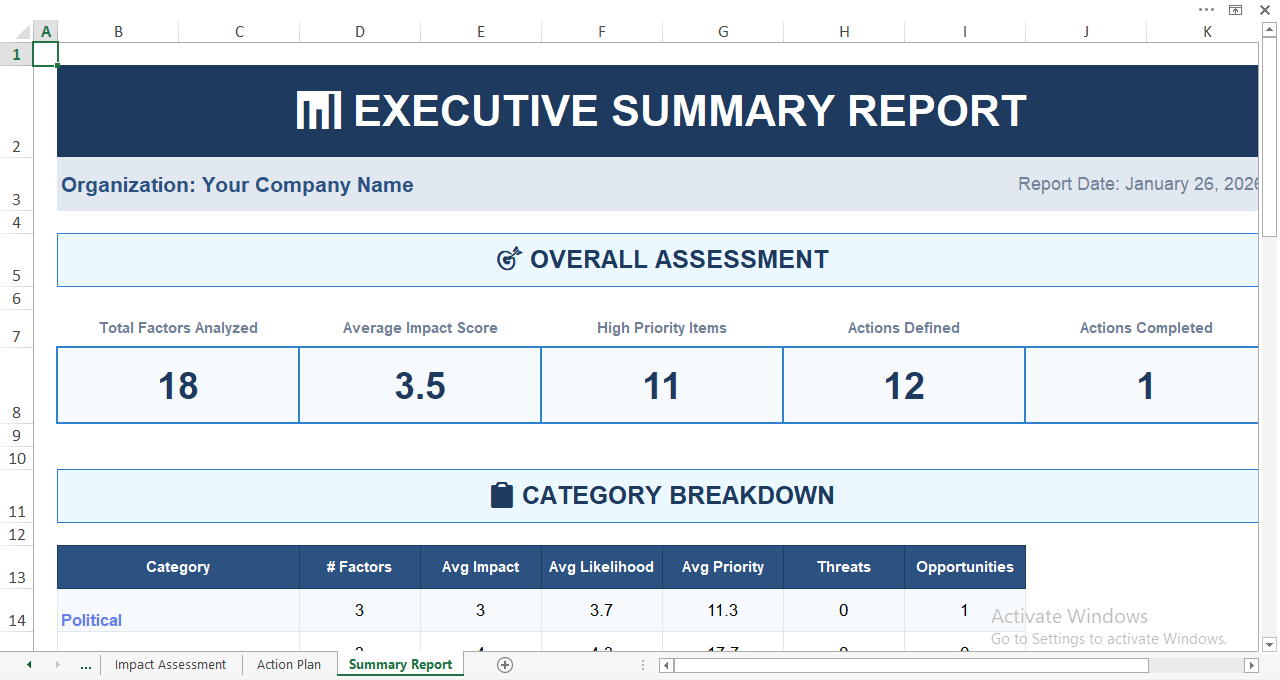Click the value 3.5 cell

pyautogui.click(x=420, y=385)
